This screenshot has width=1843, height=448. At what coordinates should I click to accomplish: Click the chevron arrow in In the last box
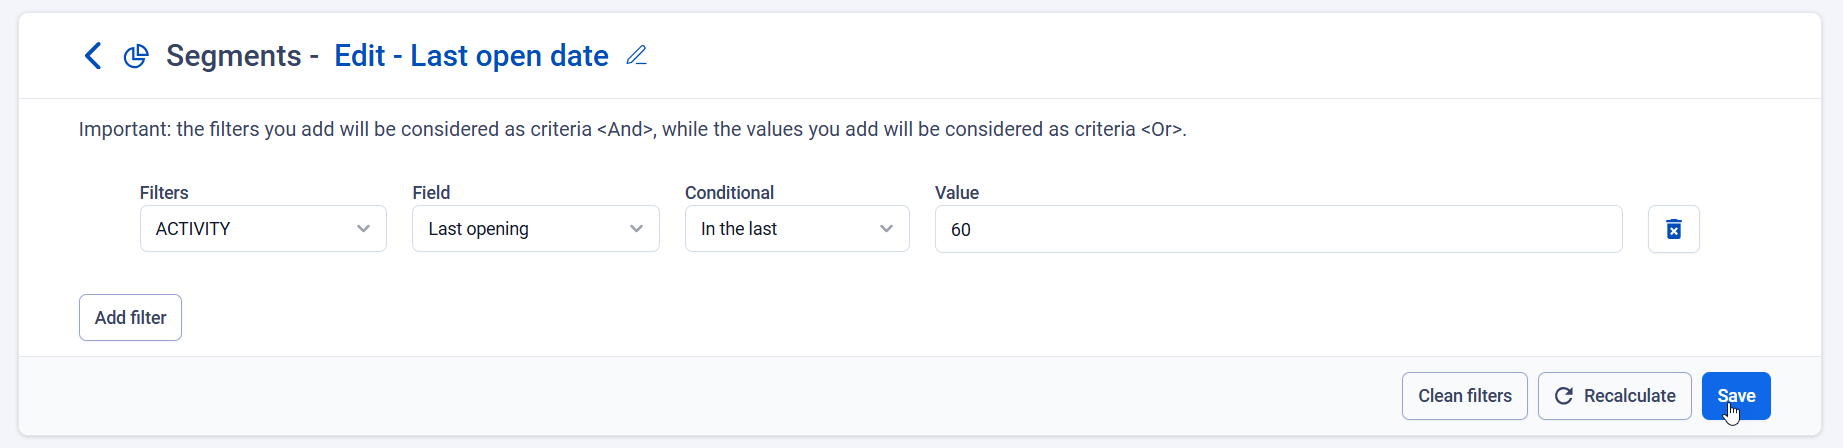886,229
